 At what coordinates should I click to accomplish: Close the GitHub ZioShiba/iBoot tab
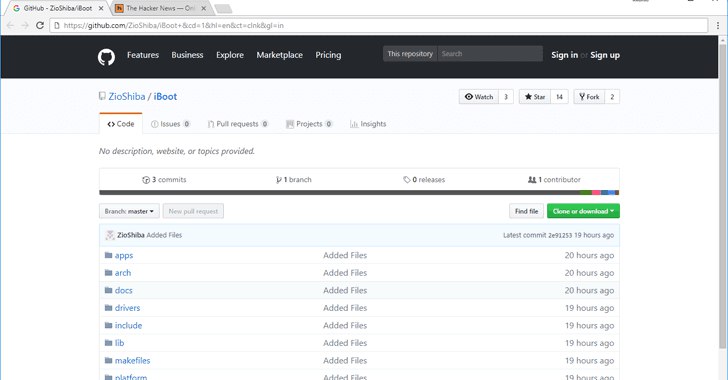(x=101, y=8)
